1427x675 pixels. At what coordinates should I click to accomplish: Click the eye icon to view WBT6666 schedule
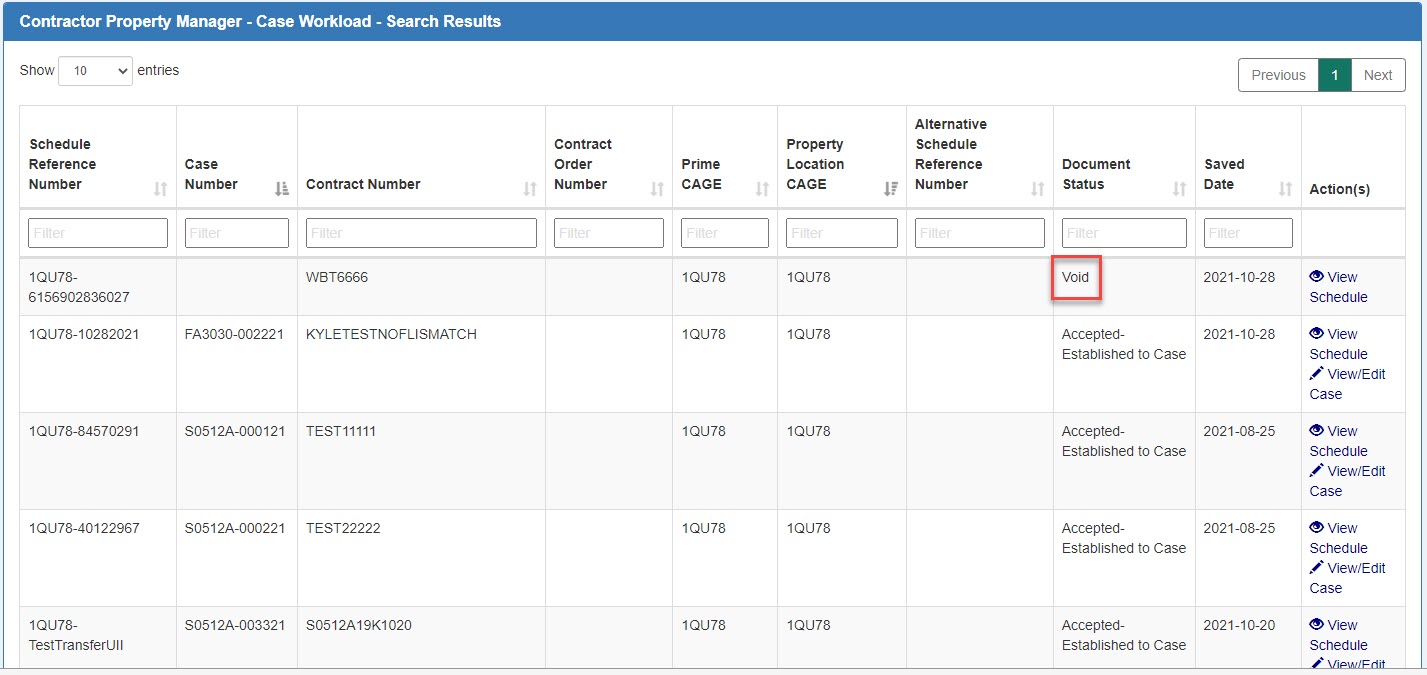1319,277
